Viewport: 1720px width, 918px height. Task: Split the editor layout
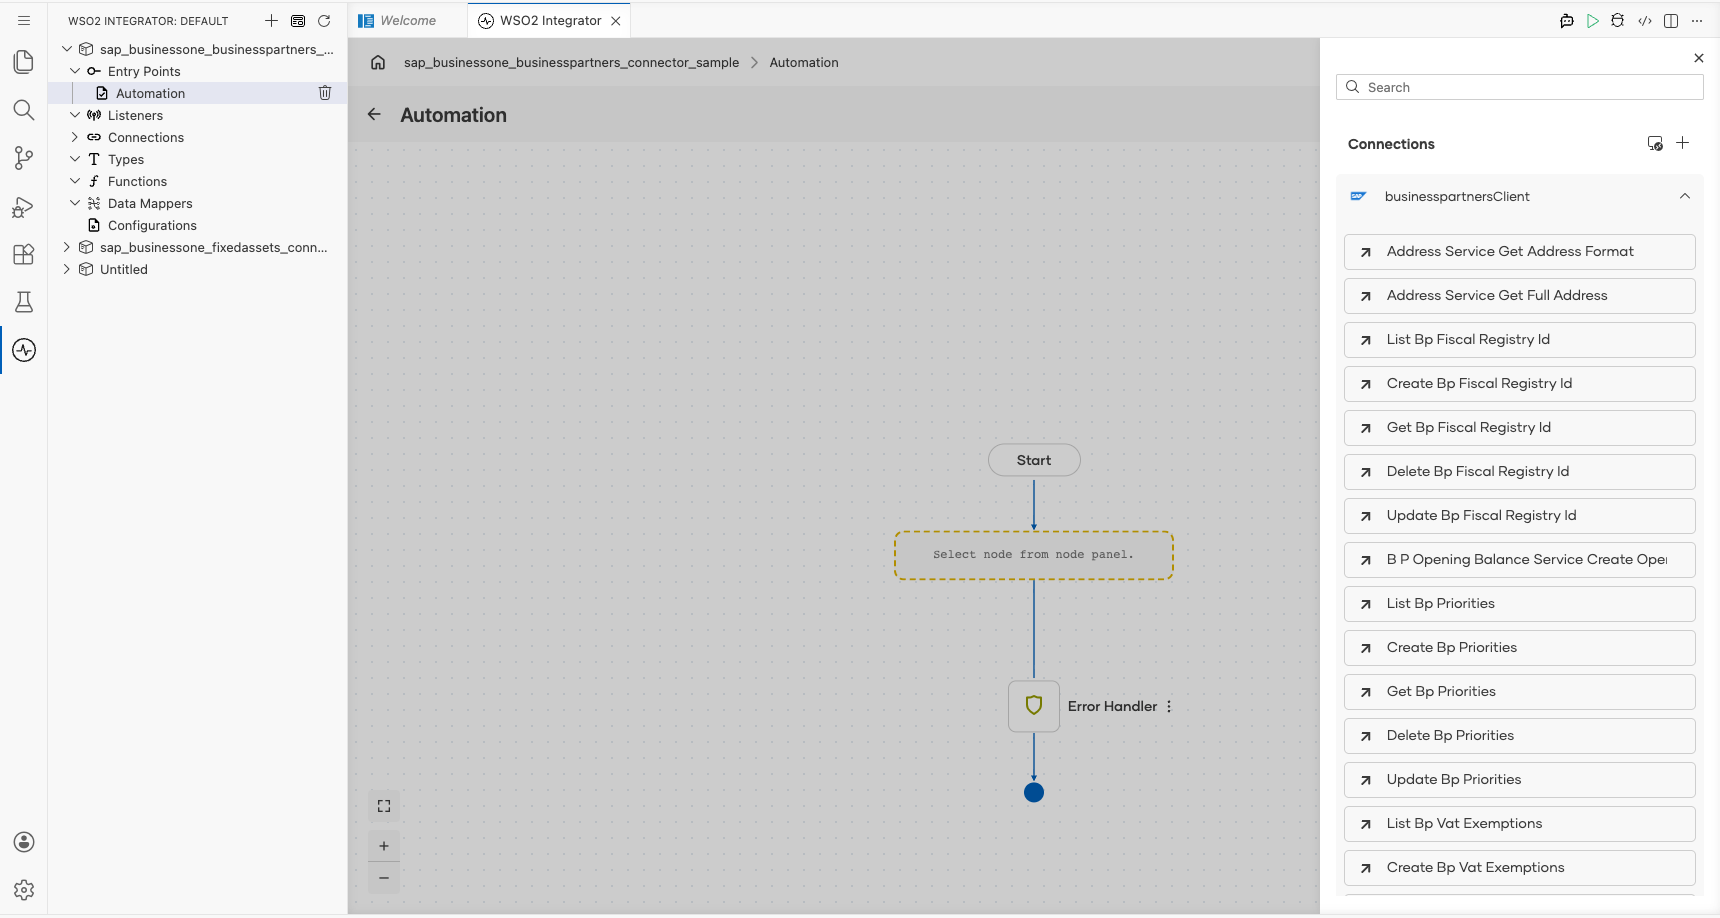coord(1671,20)
